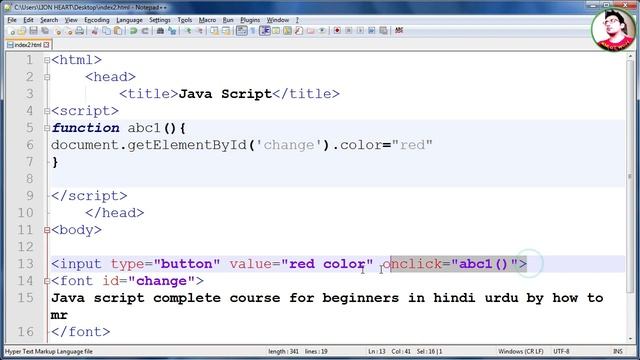This screenshot has height=360, width=640.
Task: Click the 'Java Script' title text
Action: (225, 94)
